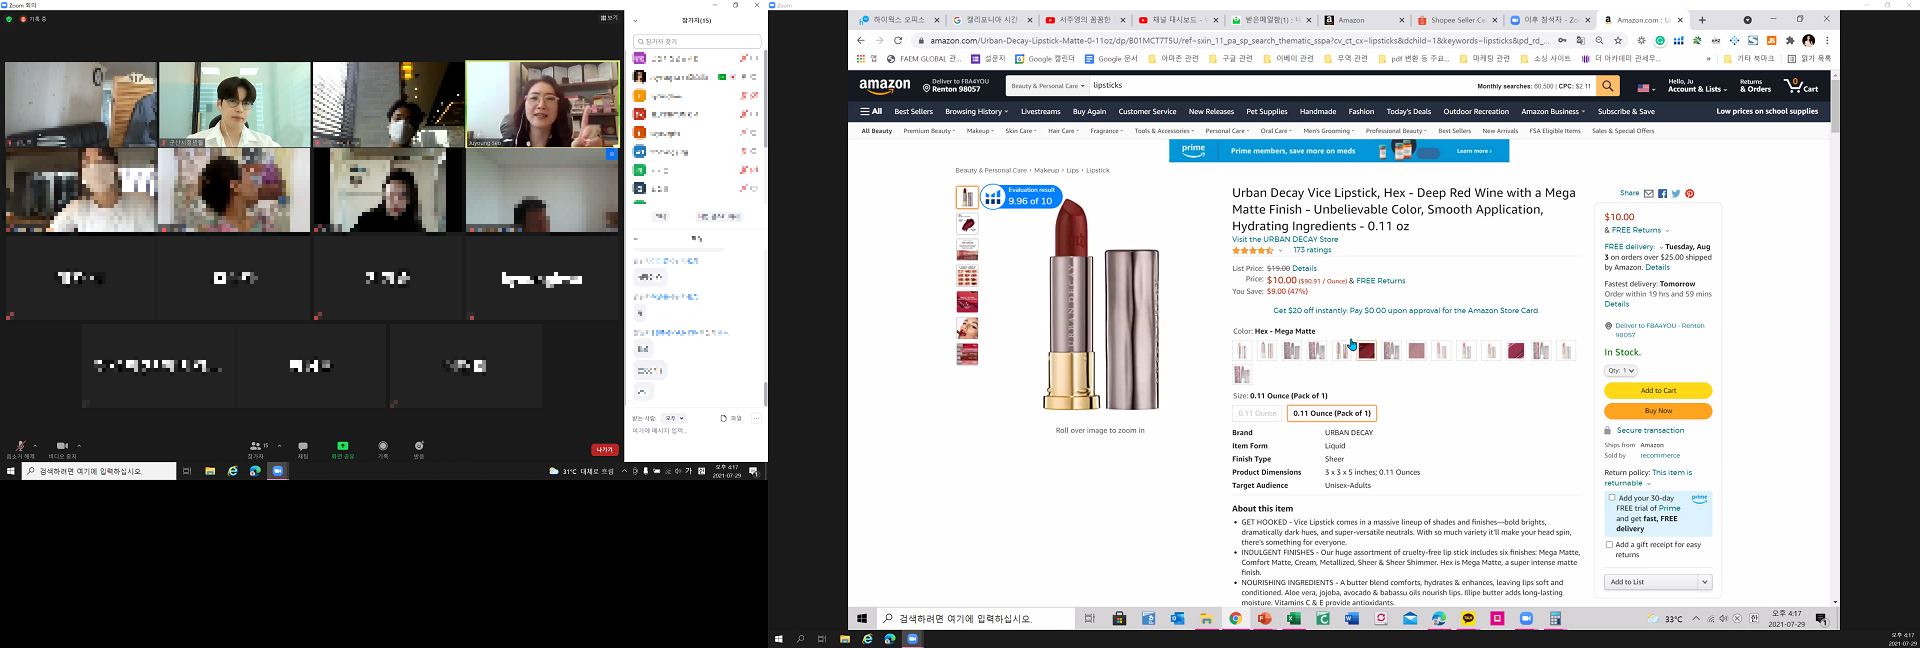Open the Zoom chat more options button
Screen dimensions: 1920x648
[756, 418]
